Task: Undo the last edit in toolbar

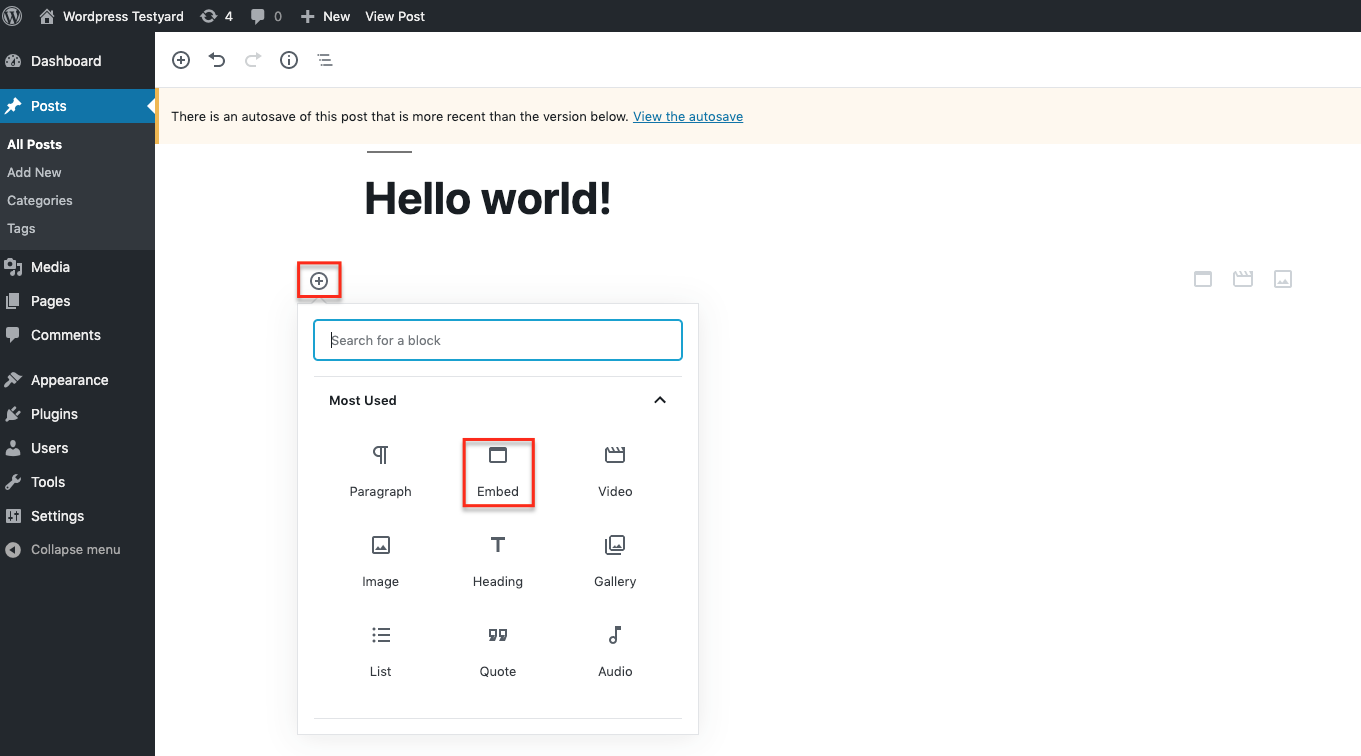Action: click(x=217, y=60)
